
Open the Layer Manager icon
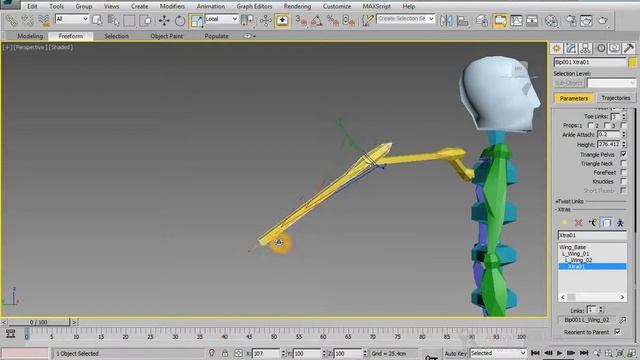[x=482, y=20]
